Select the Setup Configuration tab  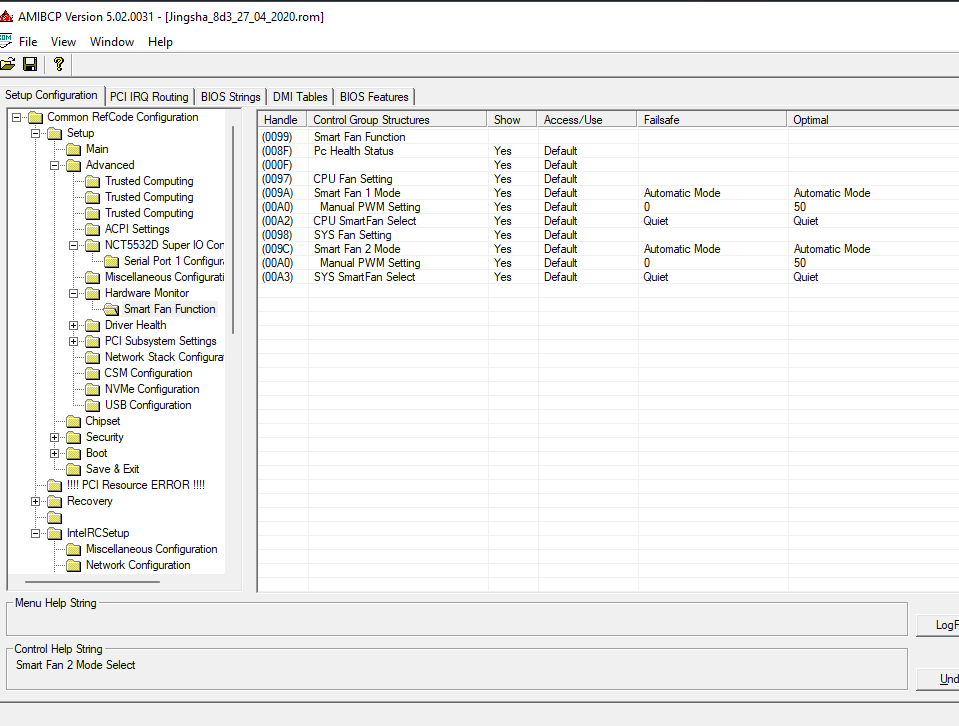51,95
